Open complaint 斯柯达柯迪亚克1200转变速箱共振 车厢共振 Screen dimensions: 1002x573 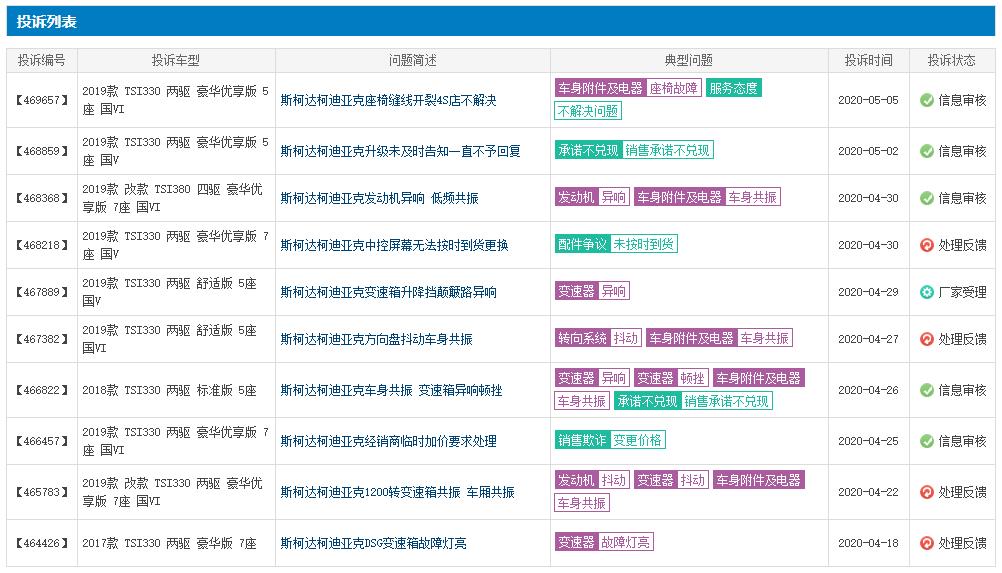(397, 493)
